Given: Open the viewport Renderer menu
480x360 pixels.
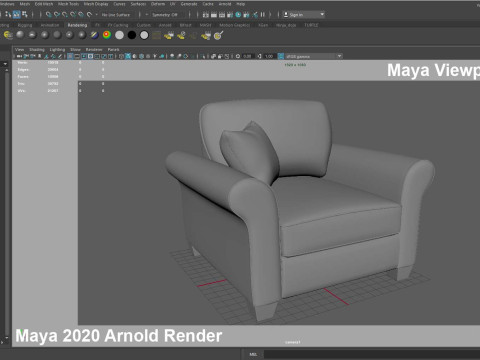Looking at the screenshot, I should [94, 50].
